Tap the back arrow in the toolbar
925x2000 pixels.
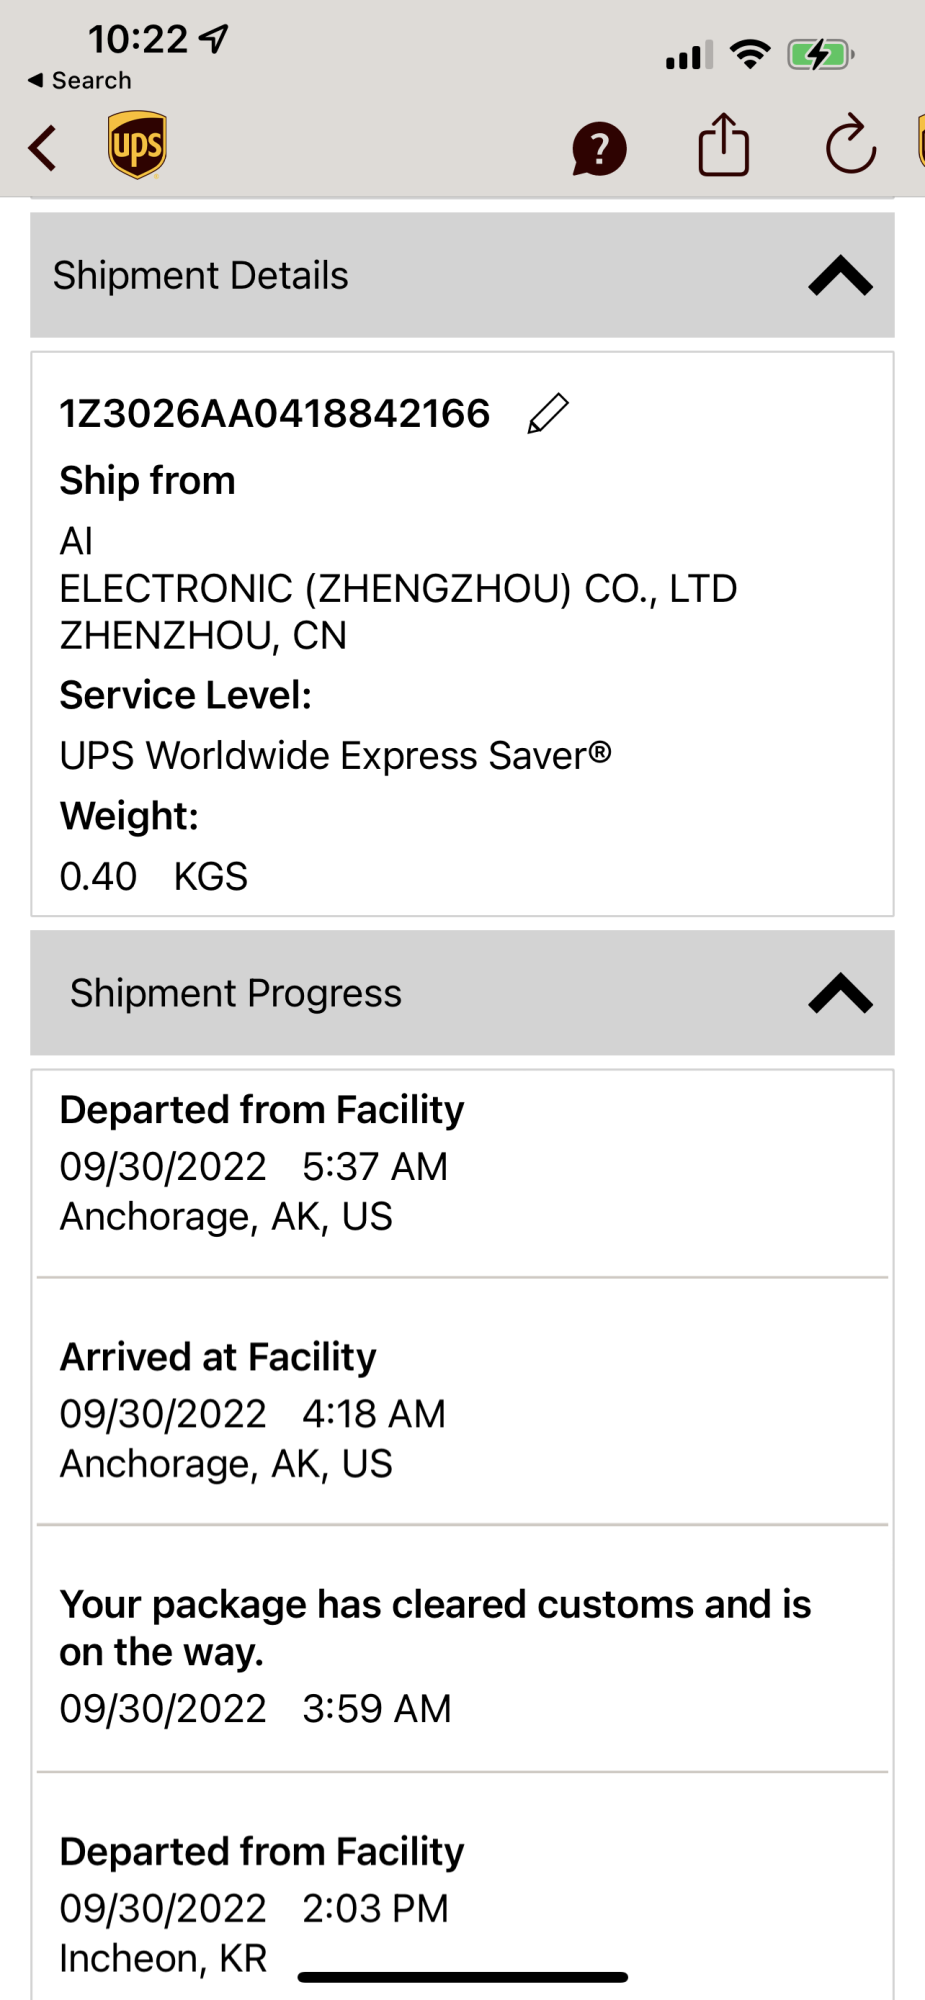[x=43, y=148]
